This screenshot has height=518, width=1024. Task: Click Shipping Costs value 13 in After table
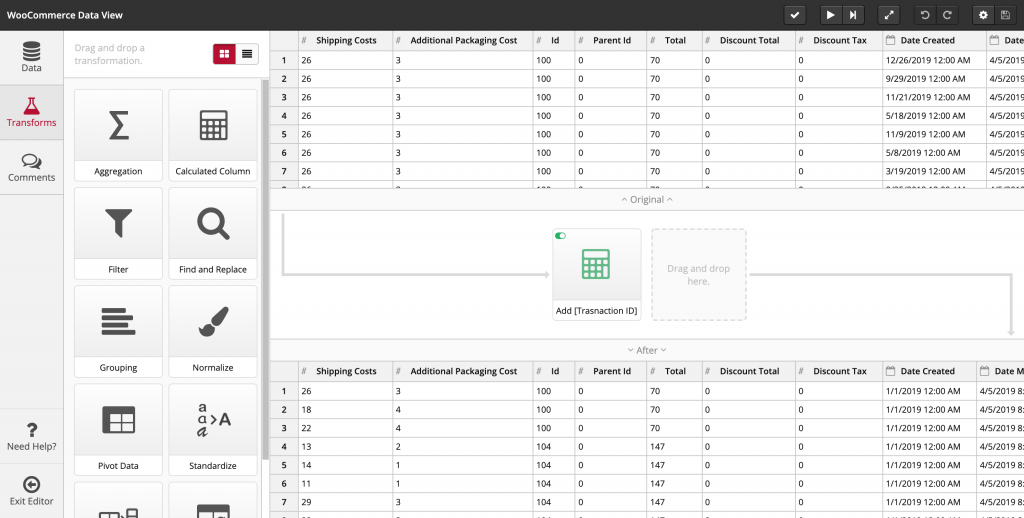[345, 447]
